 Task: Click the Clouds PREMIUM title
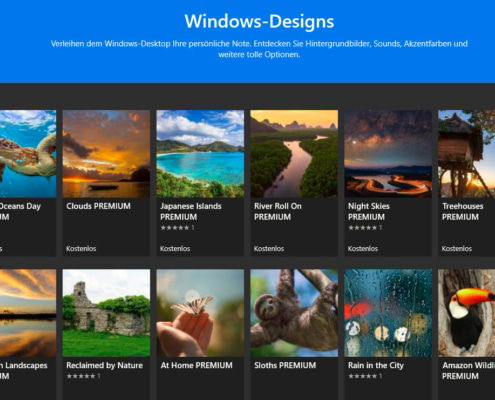(98, 206)
